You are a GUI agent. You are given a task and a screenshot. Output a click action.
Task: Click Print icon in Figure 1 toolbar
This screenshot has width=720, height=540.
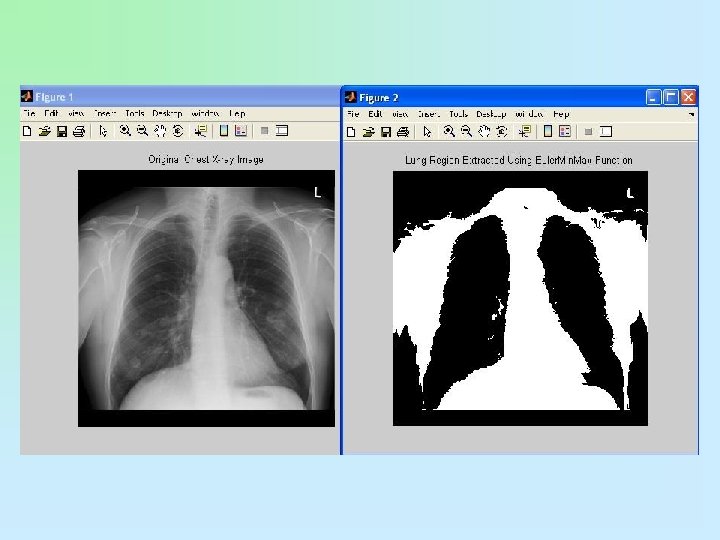point(79,131)
